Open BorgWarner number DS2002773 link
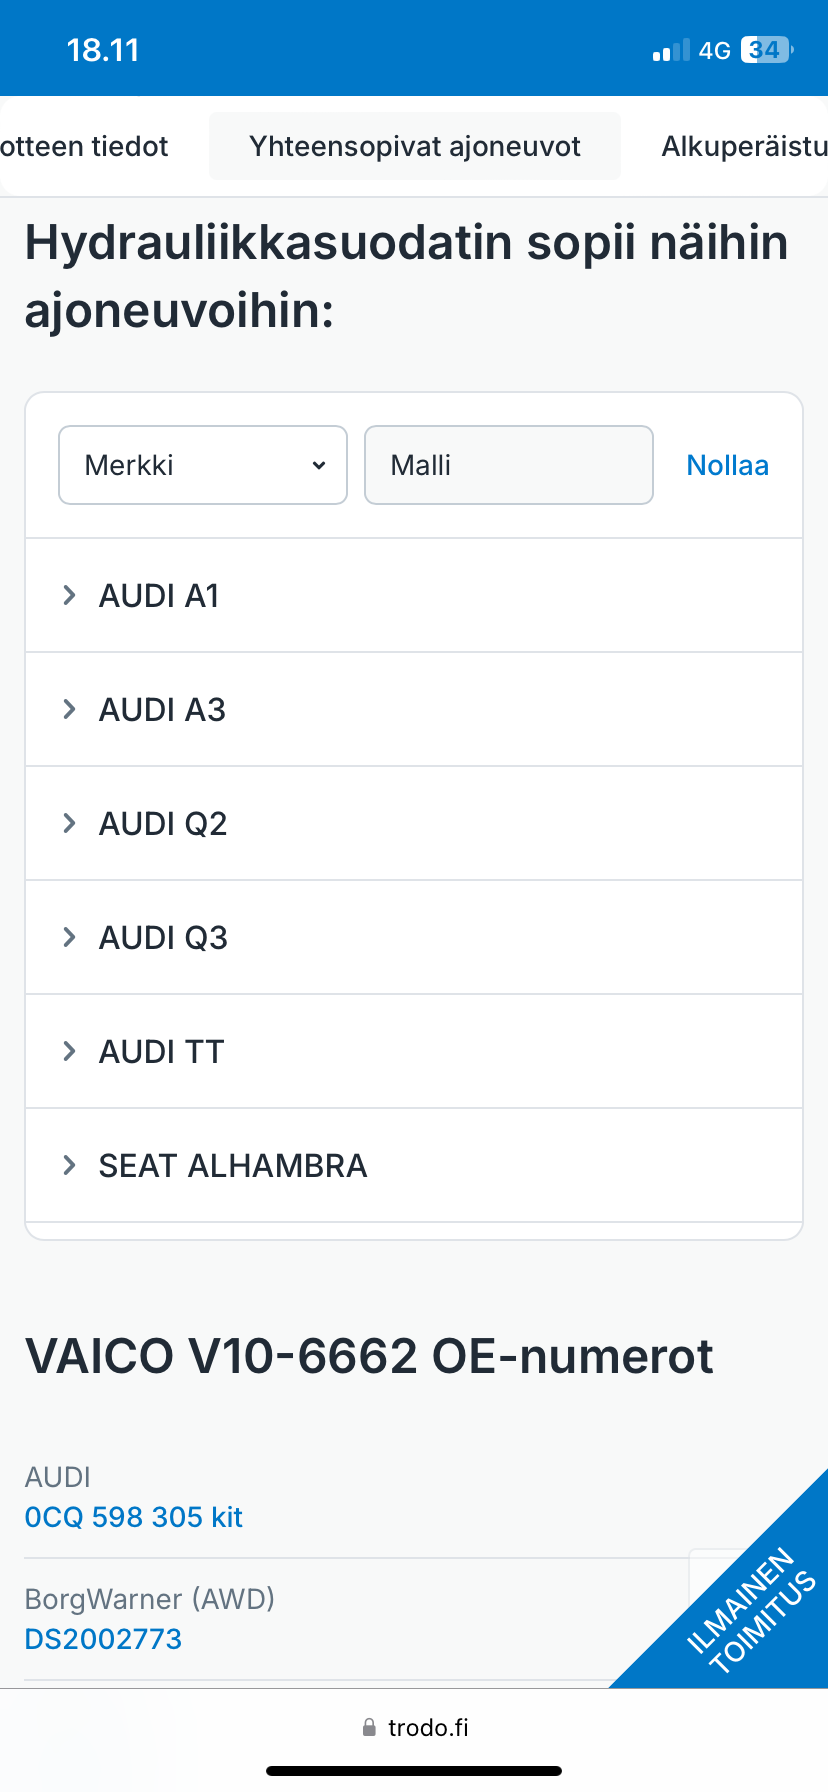This screenshot has width=828, height=1792. pos(104,1639)
